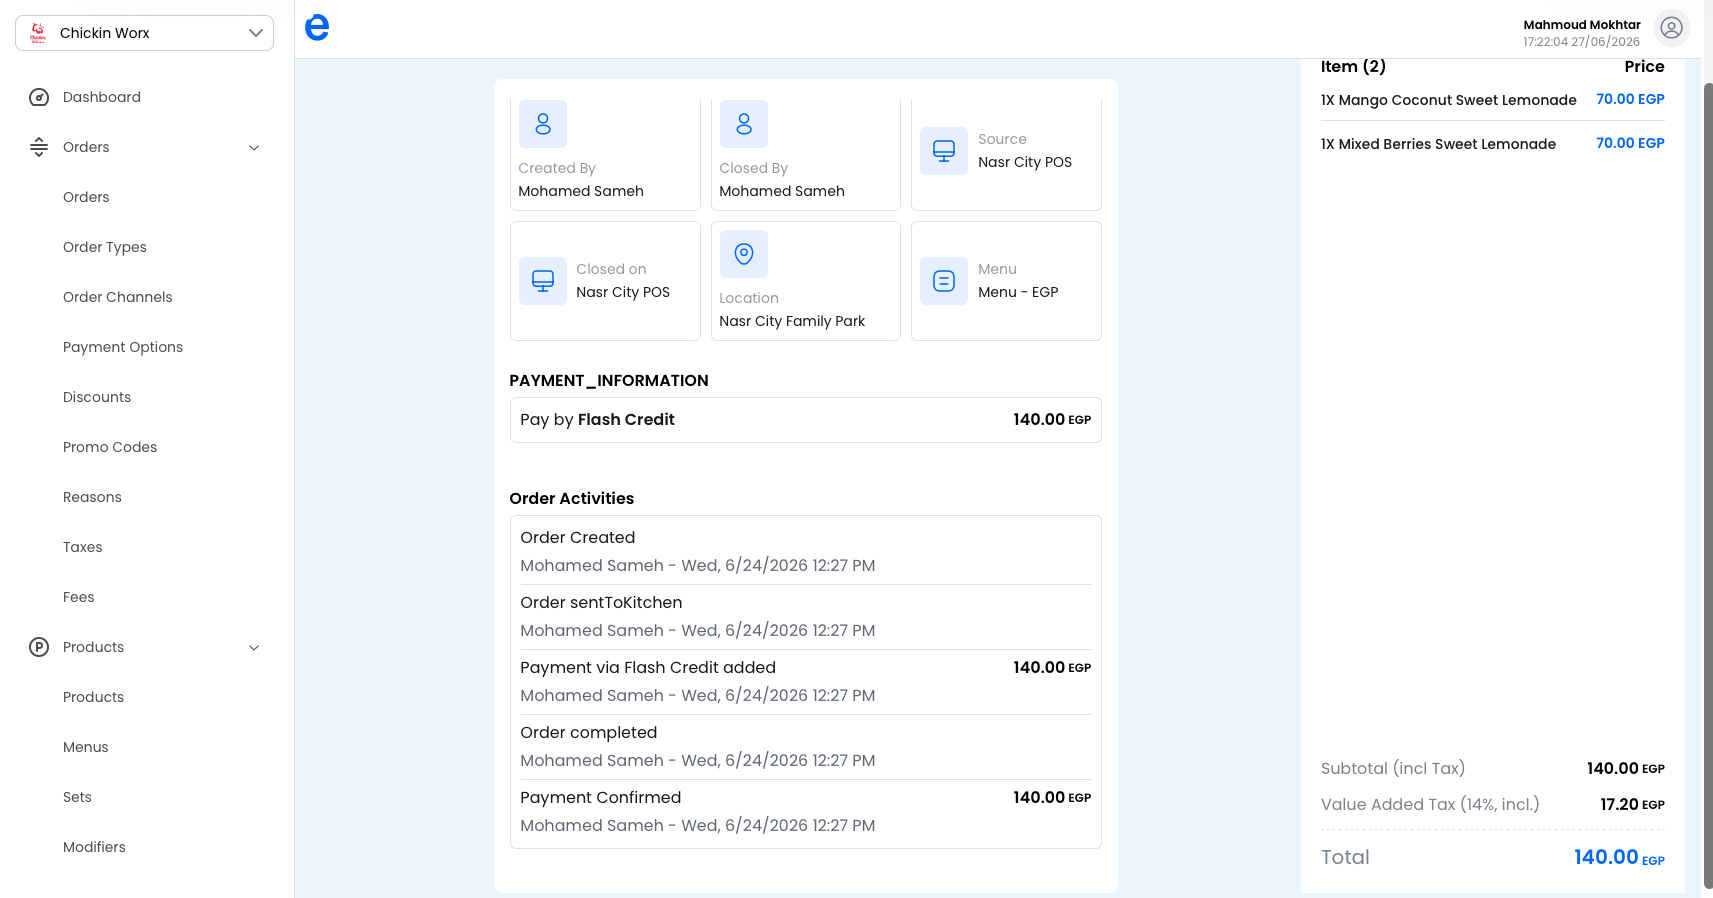The width and height of the screenshot is (1713, 898).
Task: Click the 'Order Created' activity entry
Action: tap(806, 551)
